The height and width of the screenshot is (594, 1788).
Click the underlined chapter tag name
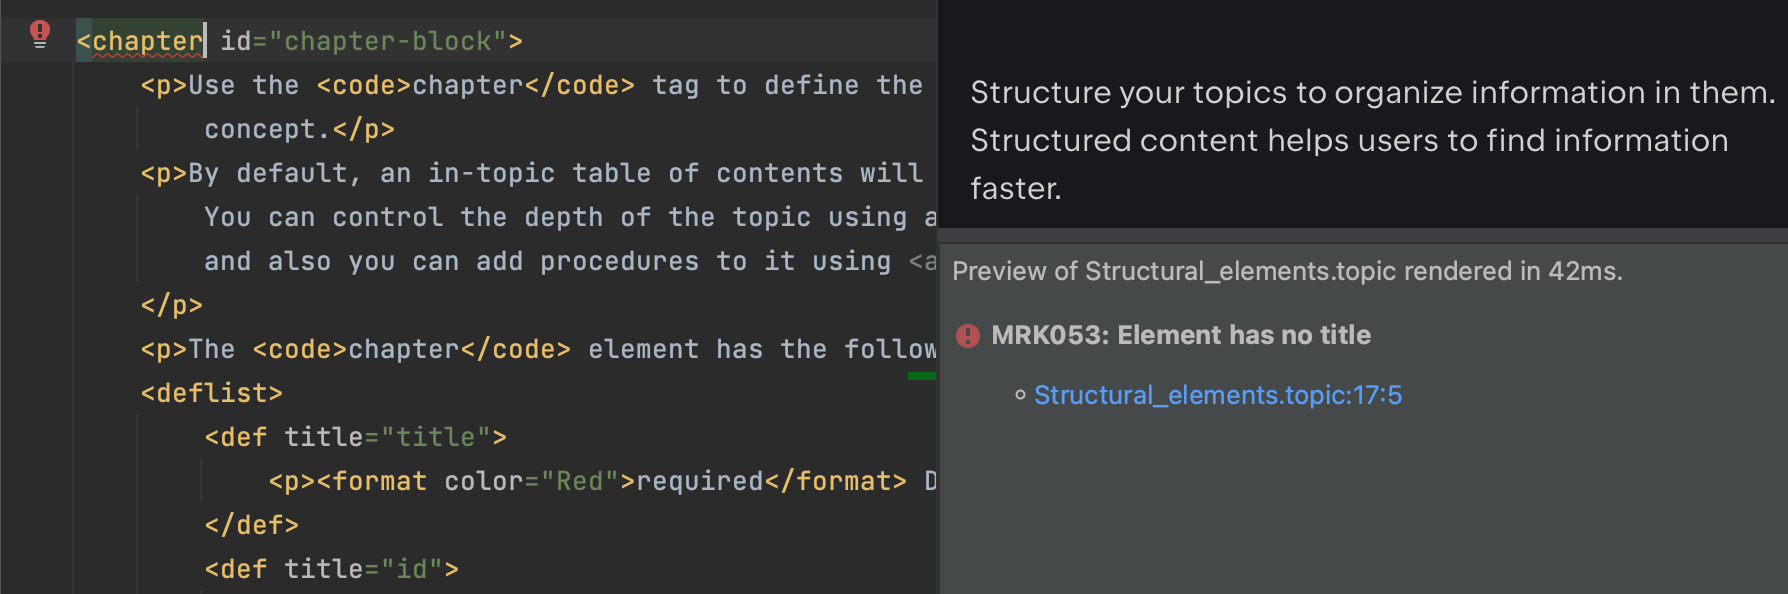[x=147, y=42]
